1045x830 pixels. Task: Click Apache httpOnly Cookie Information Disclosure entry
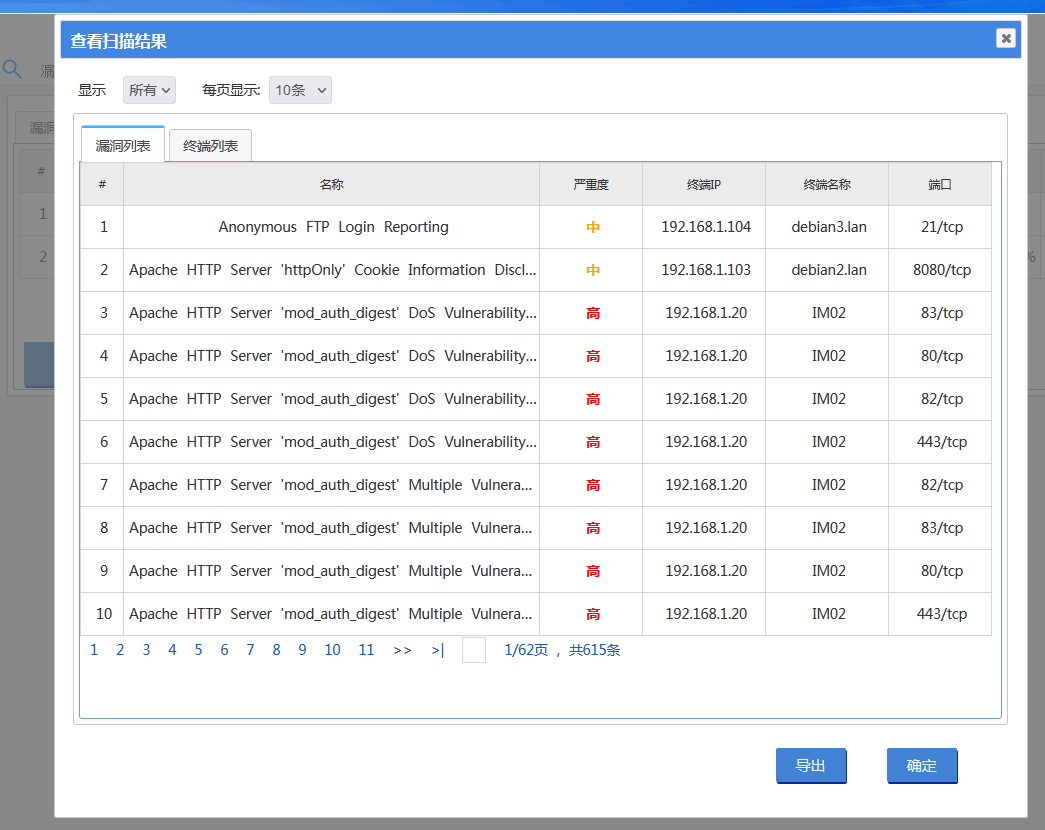(332, 270)
